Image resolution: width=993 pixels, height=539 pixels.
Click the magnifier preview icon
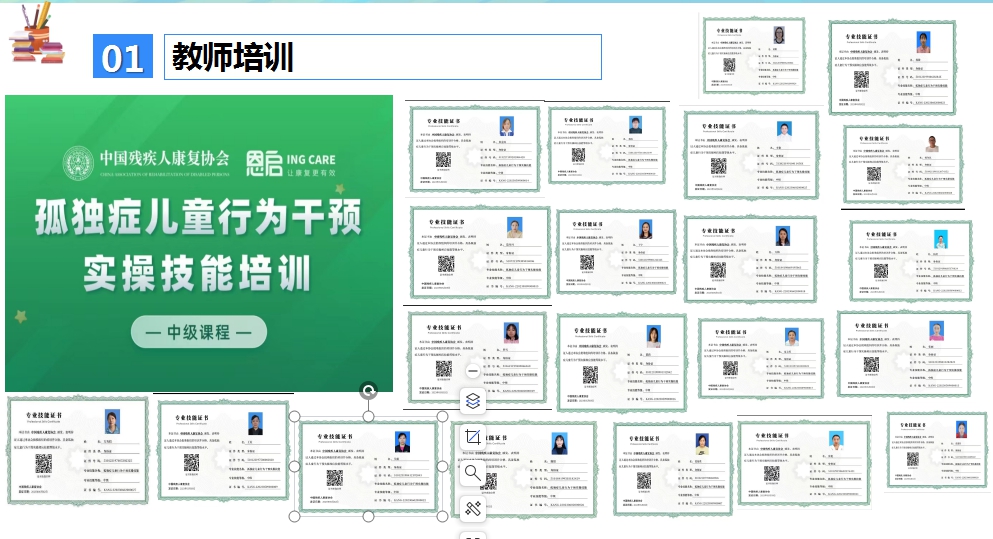pos(472,472)
